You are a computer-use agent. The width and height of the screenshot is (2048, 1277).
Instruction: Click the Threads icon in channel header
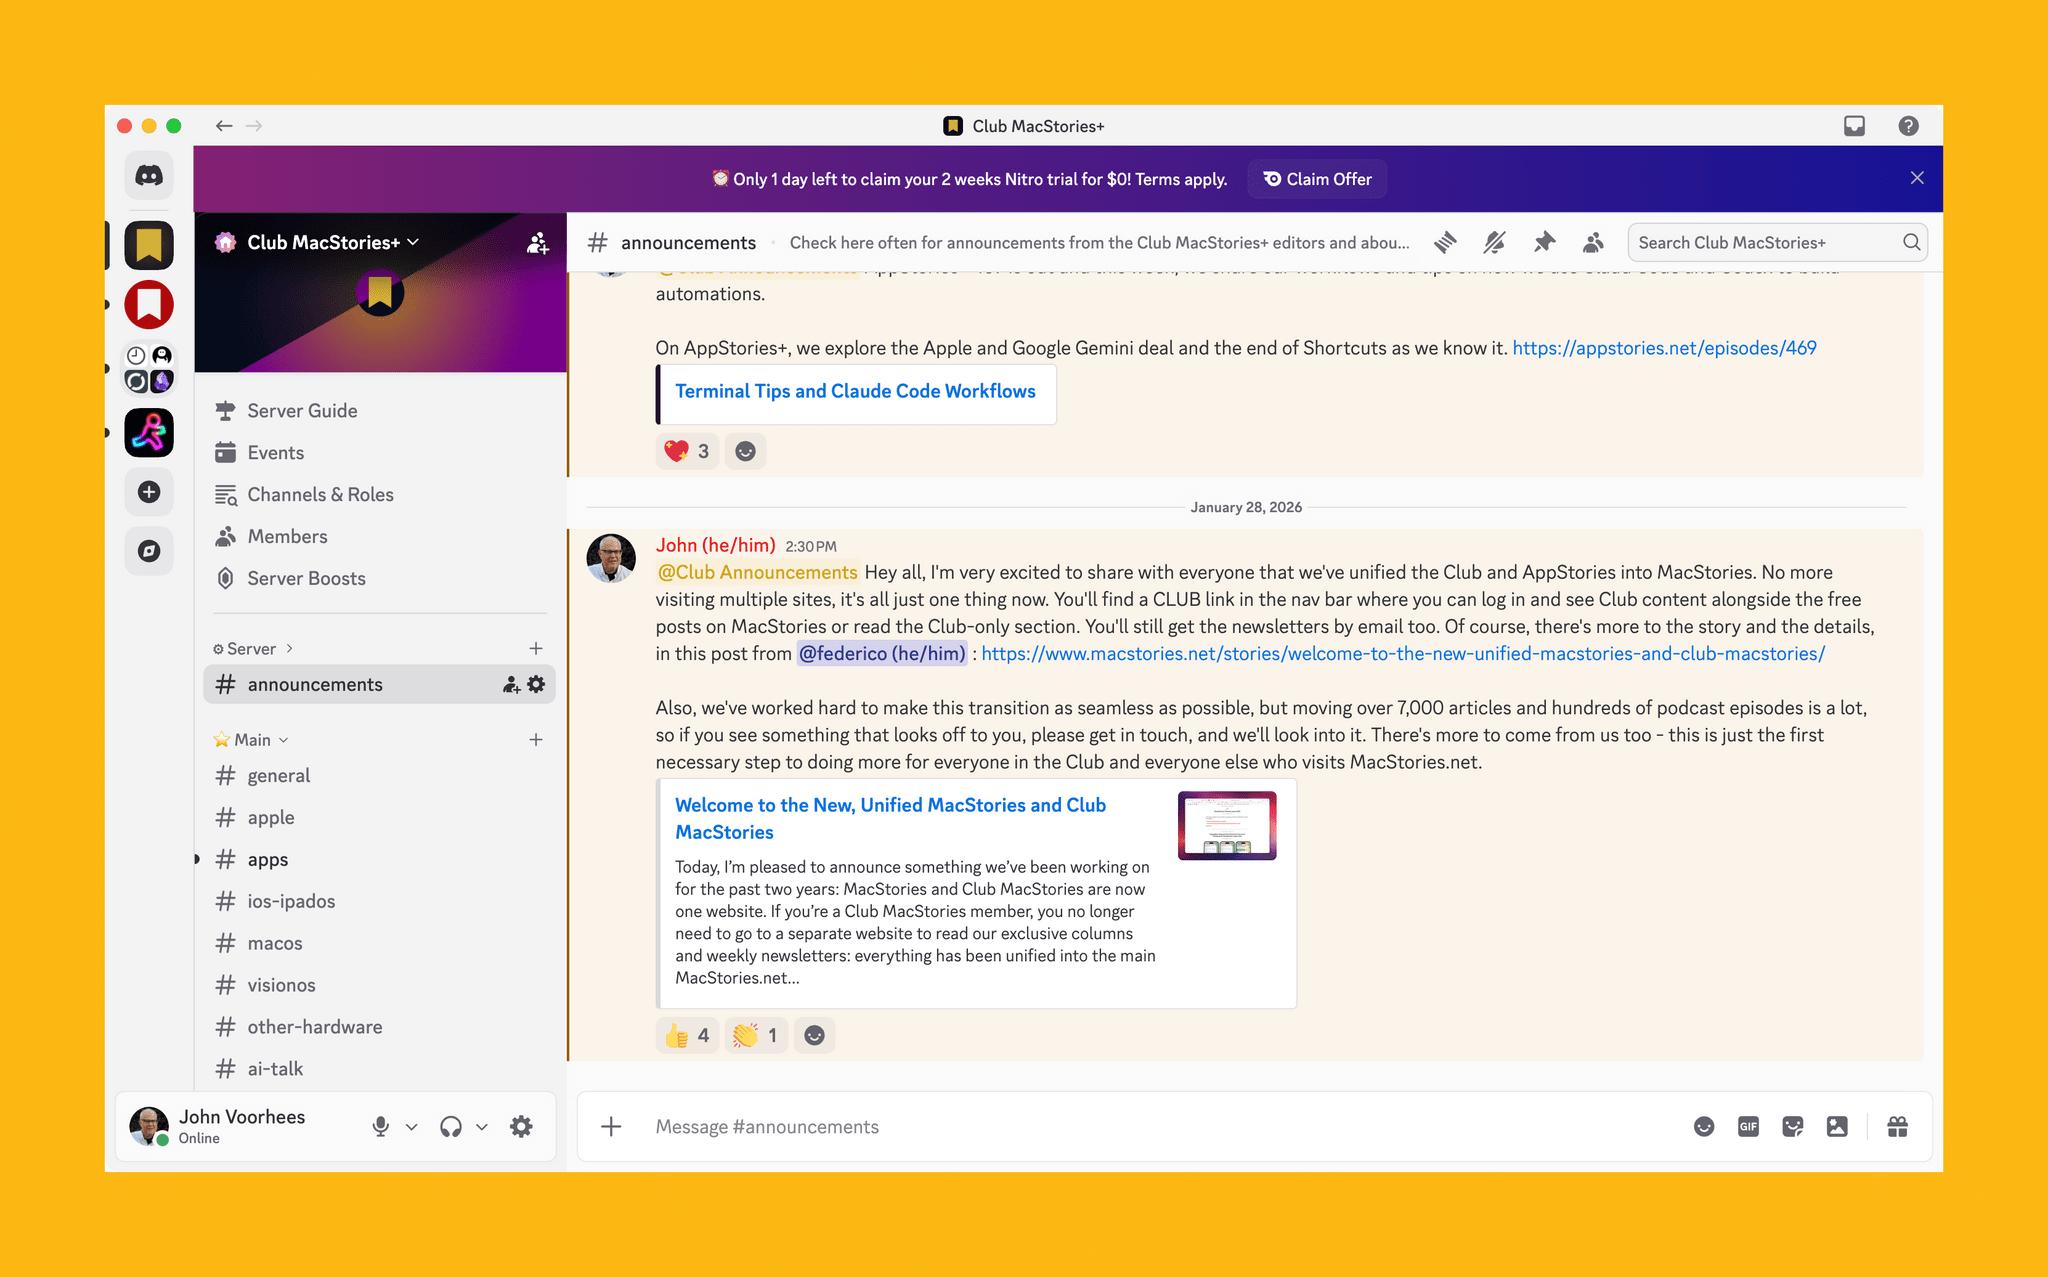click(x=1445, y=242)
